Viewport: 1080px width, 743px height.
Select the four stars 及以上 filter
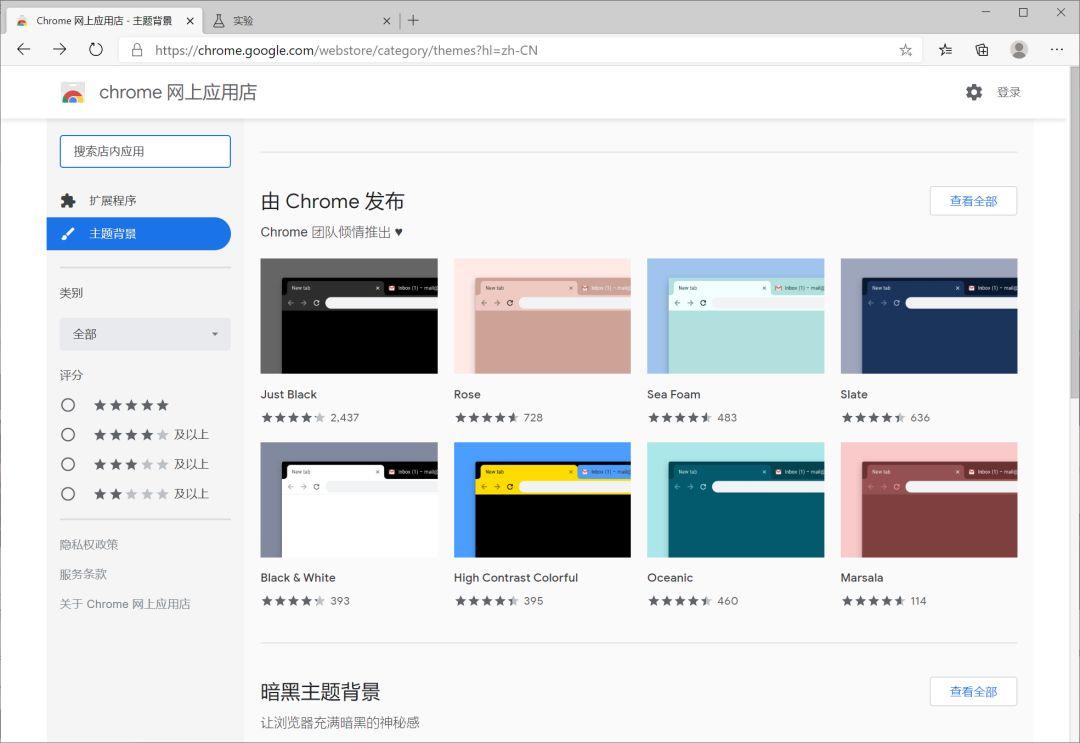(x=68, y=435)
